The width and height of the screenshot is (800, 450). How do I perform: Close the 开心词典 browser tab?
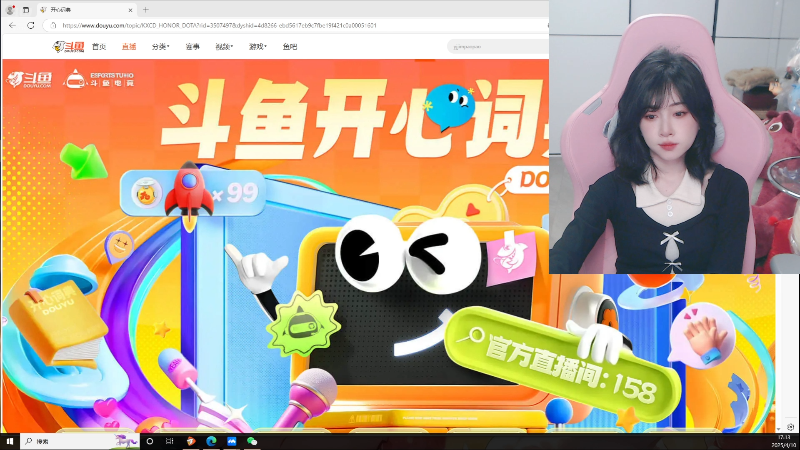tap(130, 10)
